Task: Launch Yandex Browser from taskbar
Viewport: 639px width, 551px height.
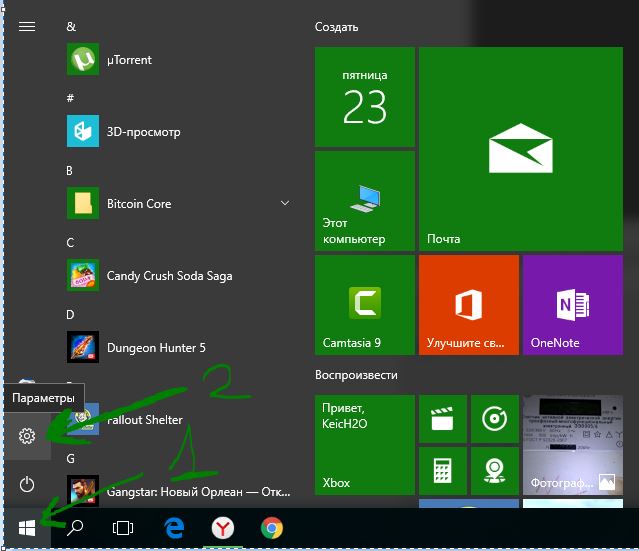Action: tap(223, 528)
